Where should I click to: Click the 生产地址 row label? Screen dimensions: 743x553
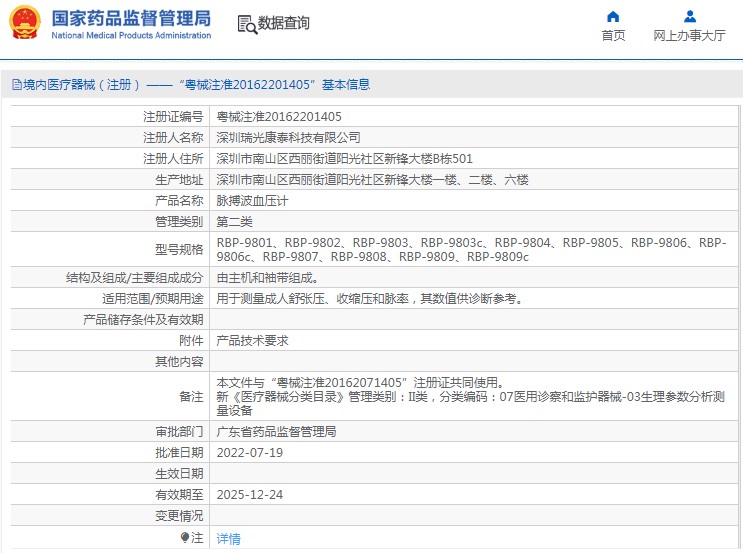point(179,180)
